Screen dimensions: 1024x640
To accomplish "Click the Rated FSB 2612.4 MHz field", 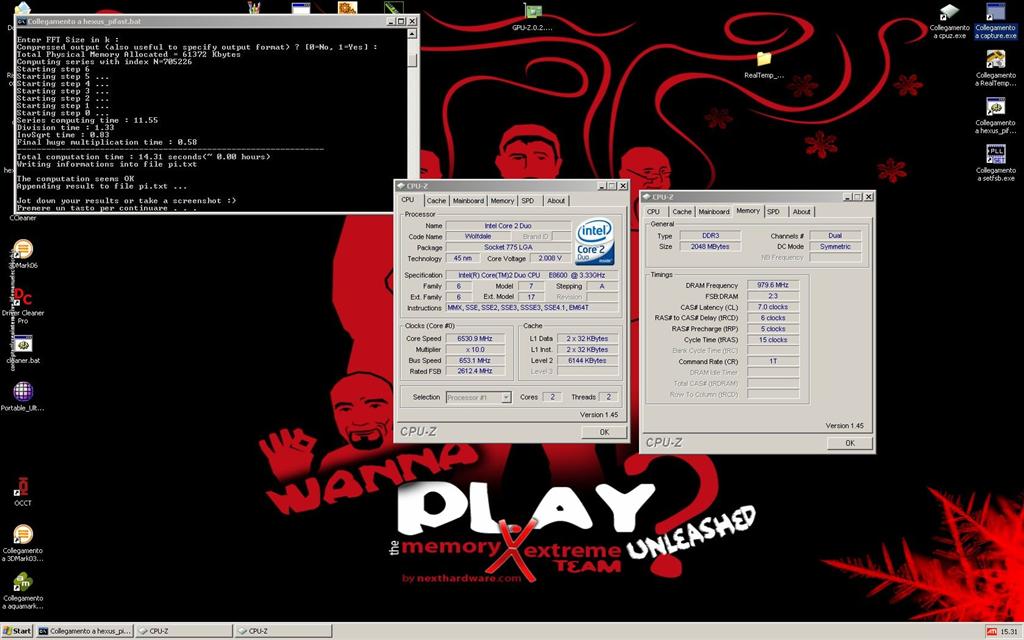I will tap(475, 371).
